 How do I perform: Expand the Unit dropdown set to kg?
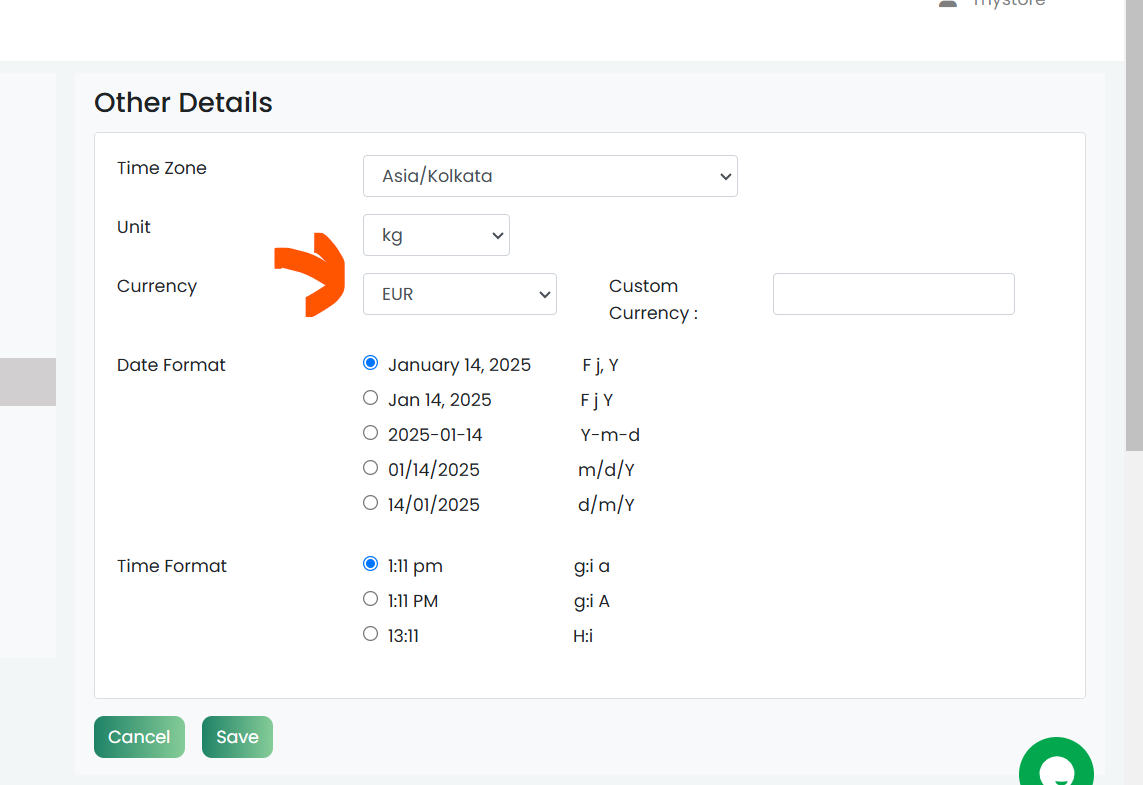(436, 235)
